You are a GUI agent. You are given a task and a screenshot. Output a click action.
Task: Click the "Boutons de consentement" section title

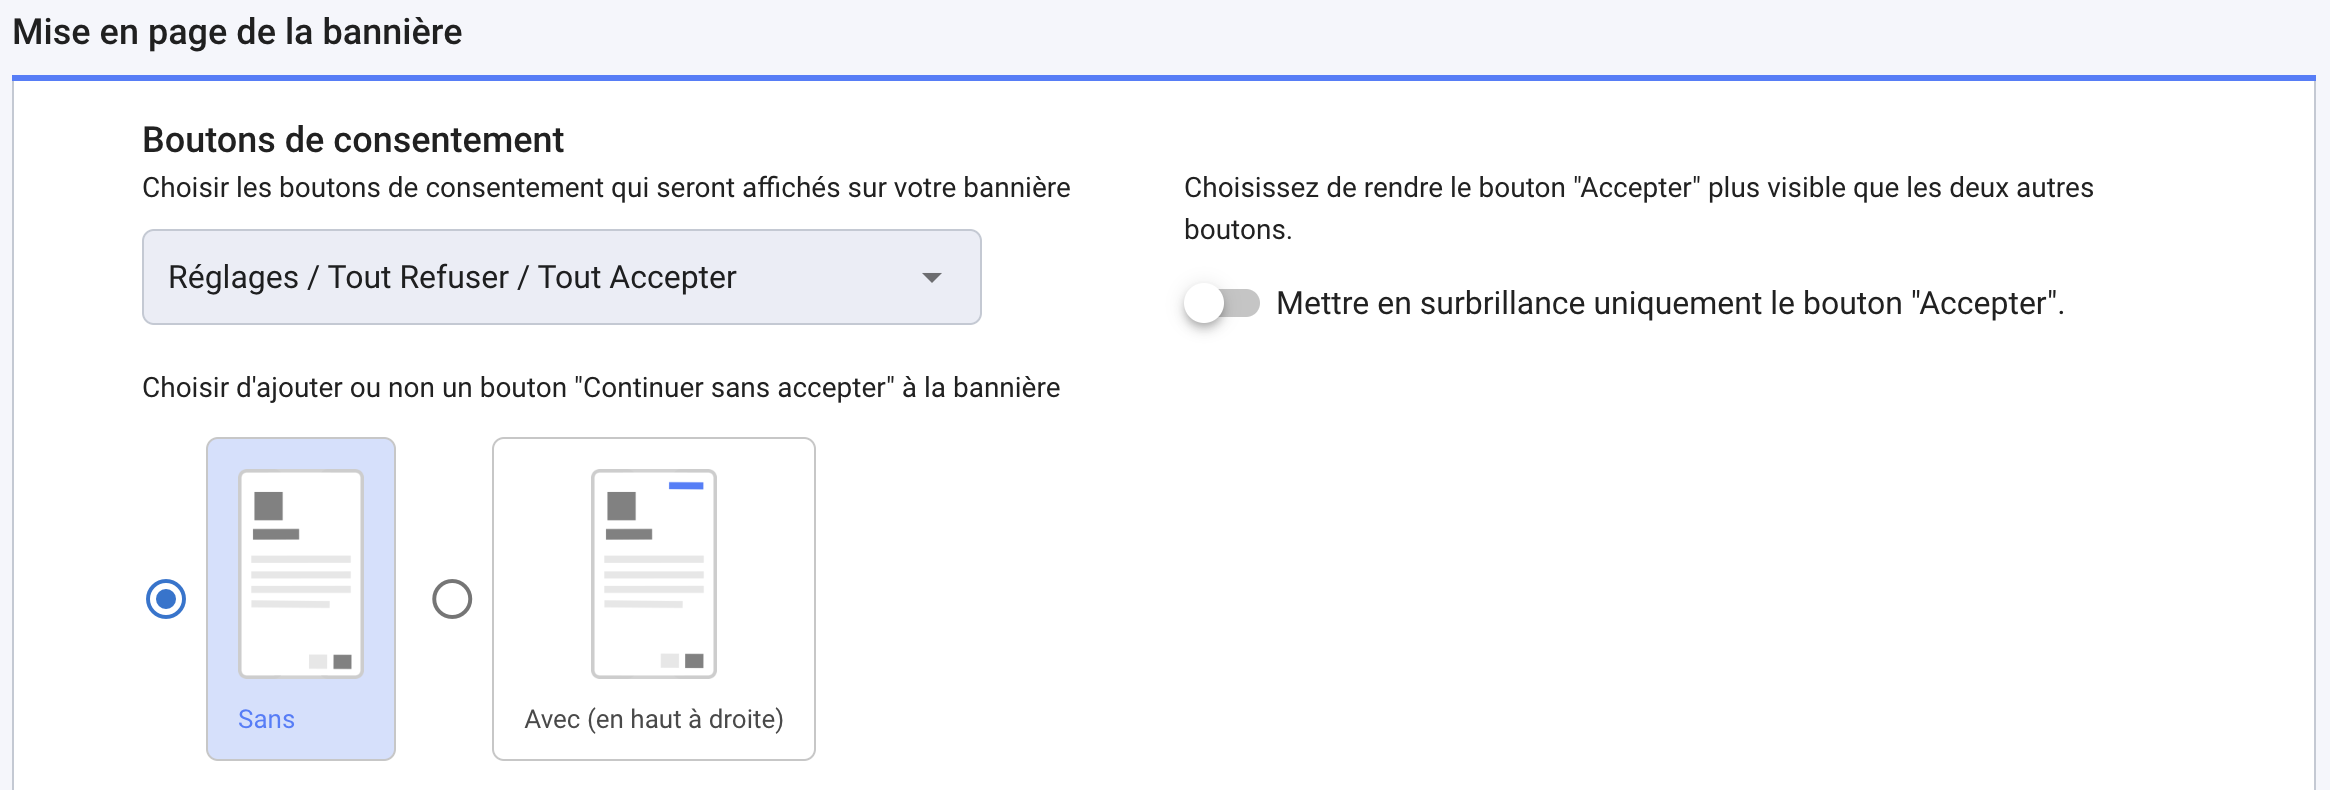click(352, 139)
